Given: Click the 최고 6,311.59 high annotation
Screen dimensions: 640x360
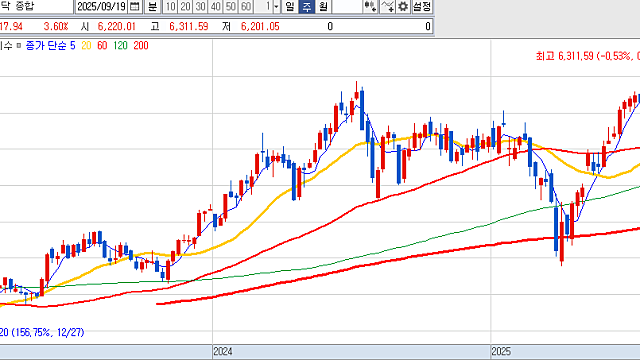Looking at the screenshot, I should [588, 56].
